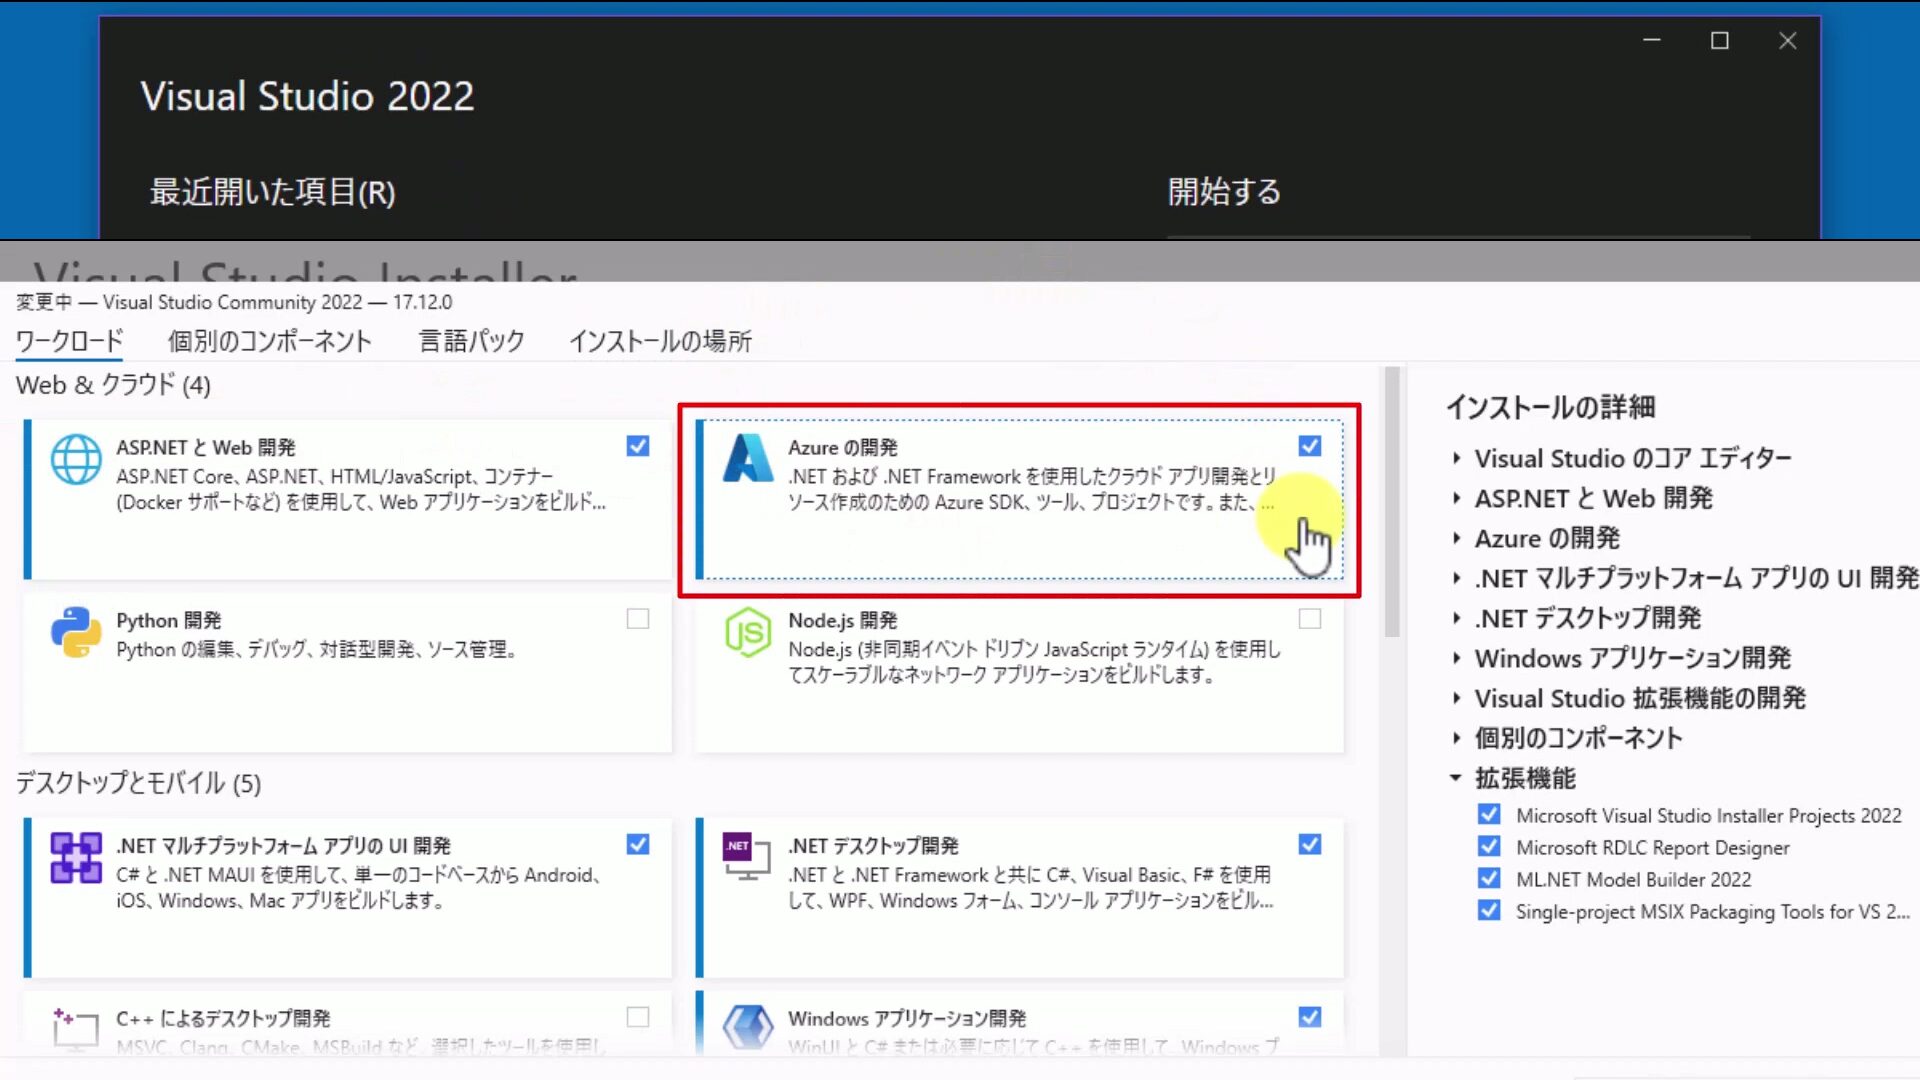The image size is (1920, 1080).
Task: Uncheck .NET マルチプラットフォーム アプリの UI 開発
Action: 638,845
